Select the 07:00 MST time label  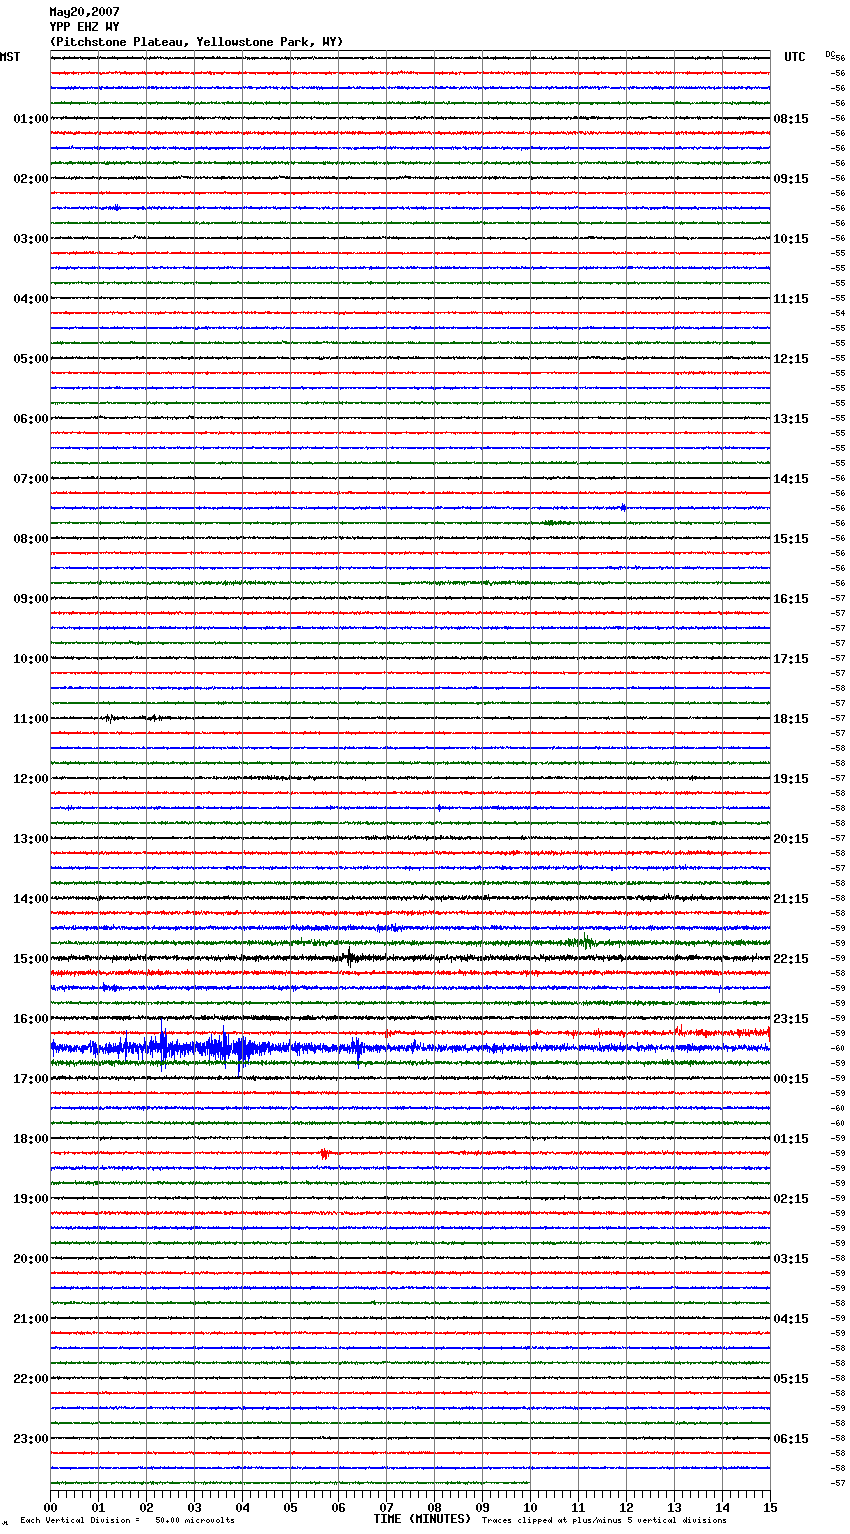pos(31,479)
